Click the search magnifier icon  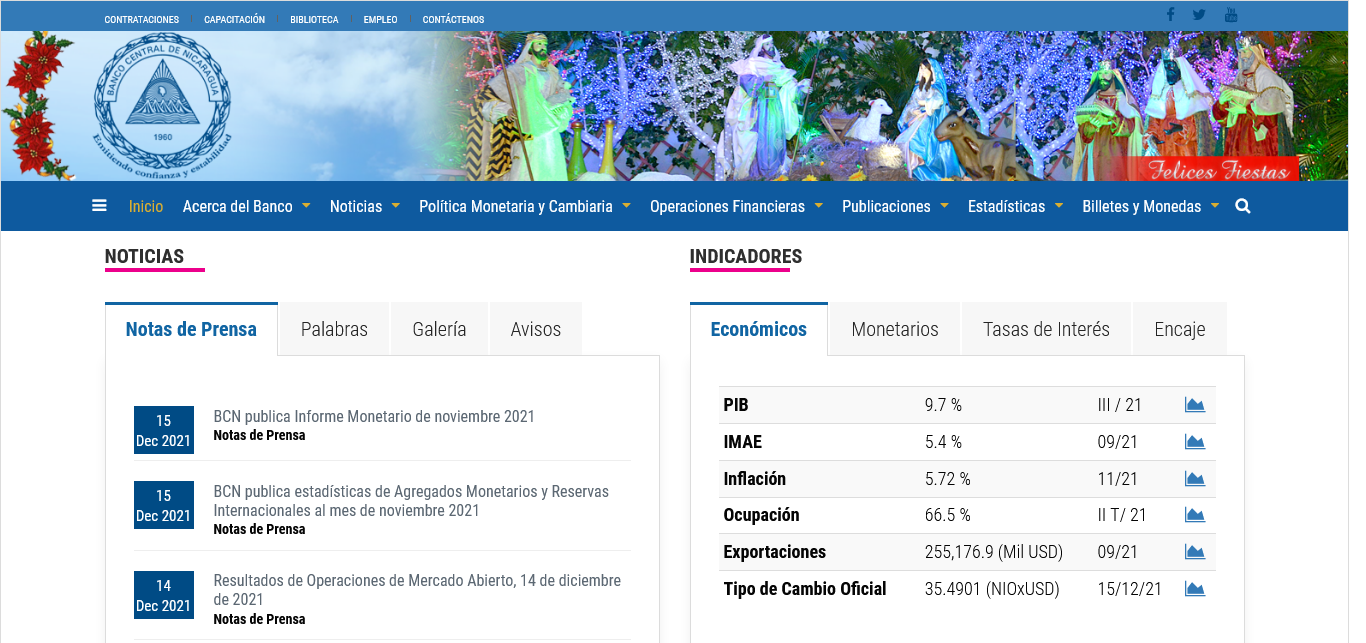[1243, 206]
